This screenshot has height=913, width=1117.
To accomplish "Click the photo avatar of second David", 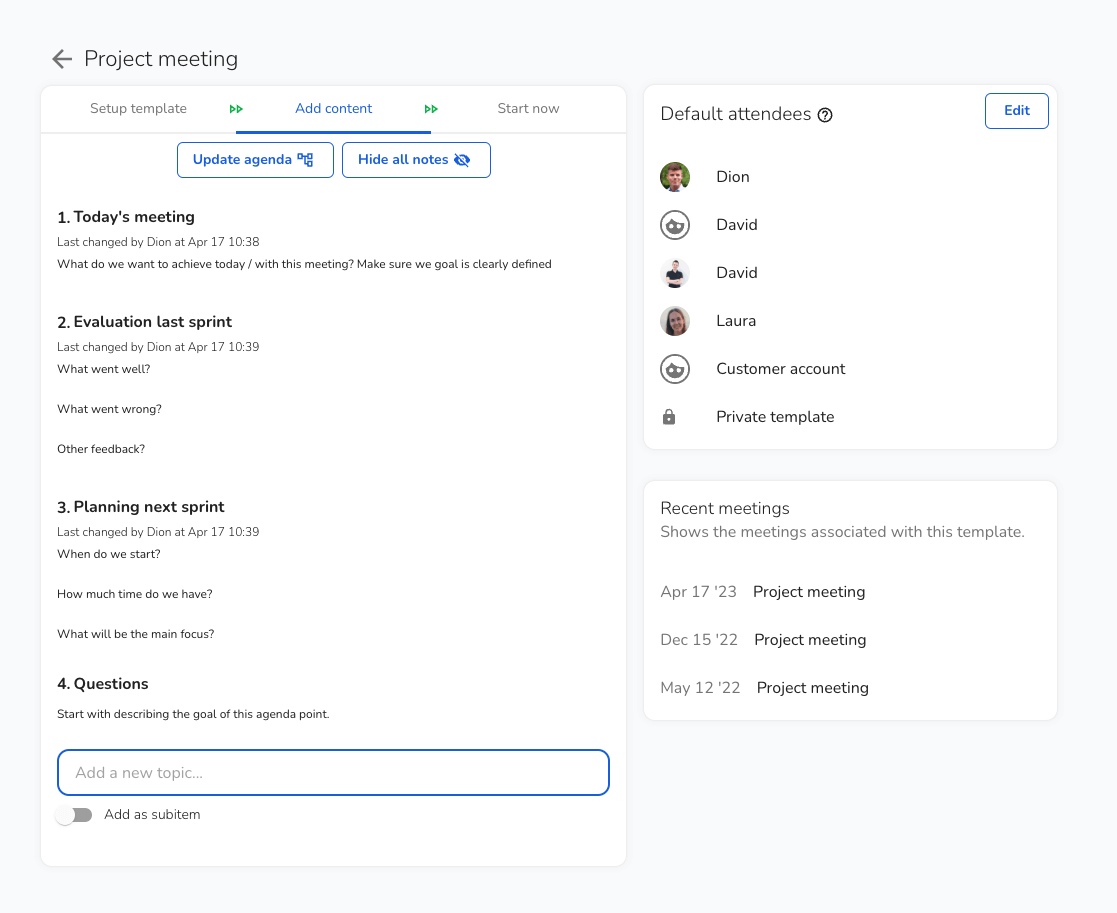I will pos(675,273).
